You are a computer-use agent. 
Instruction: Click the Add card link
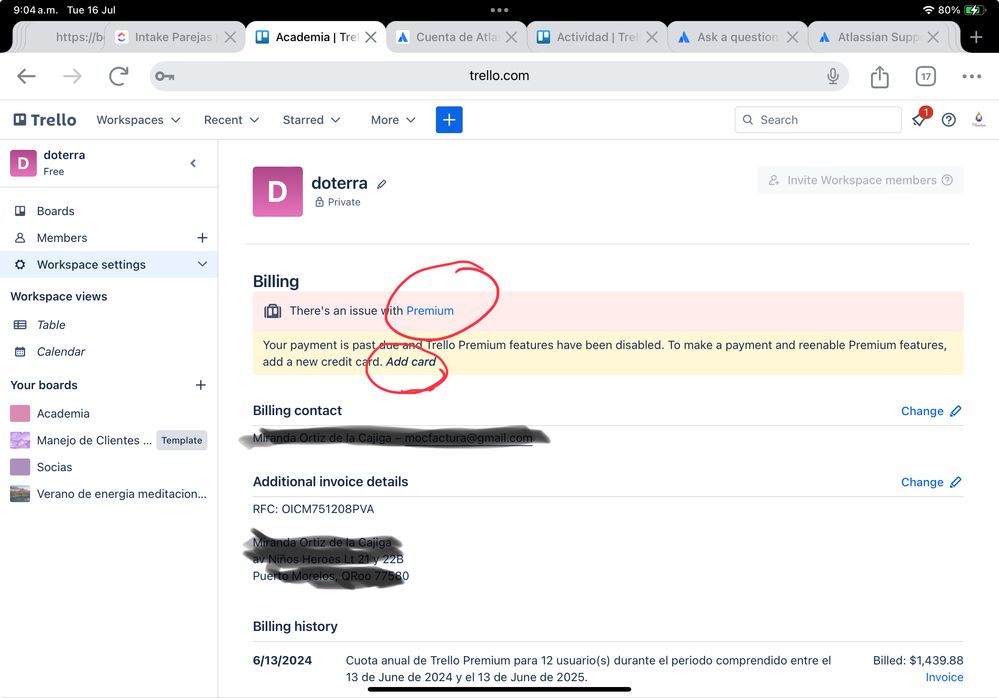coord(411,362)
